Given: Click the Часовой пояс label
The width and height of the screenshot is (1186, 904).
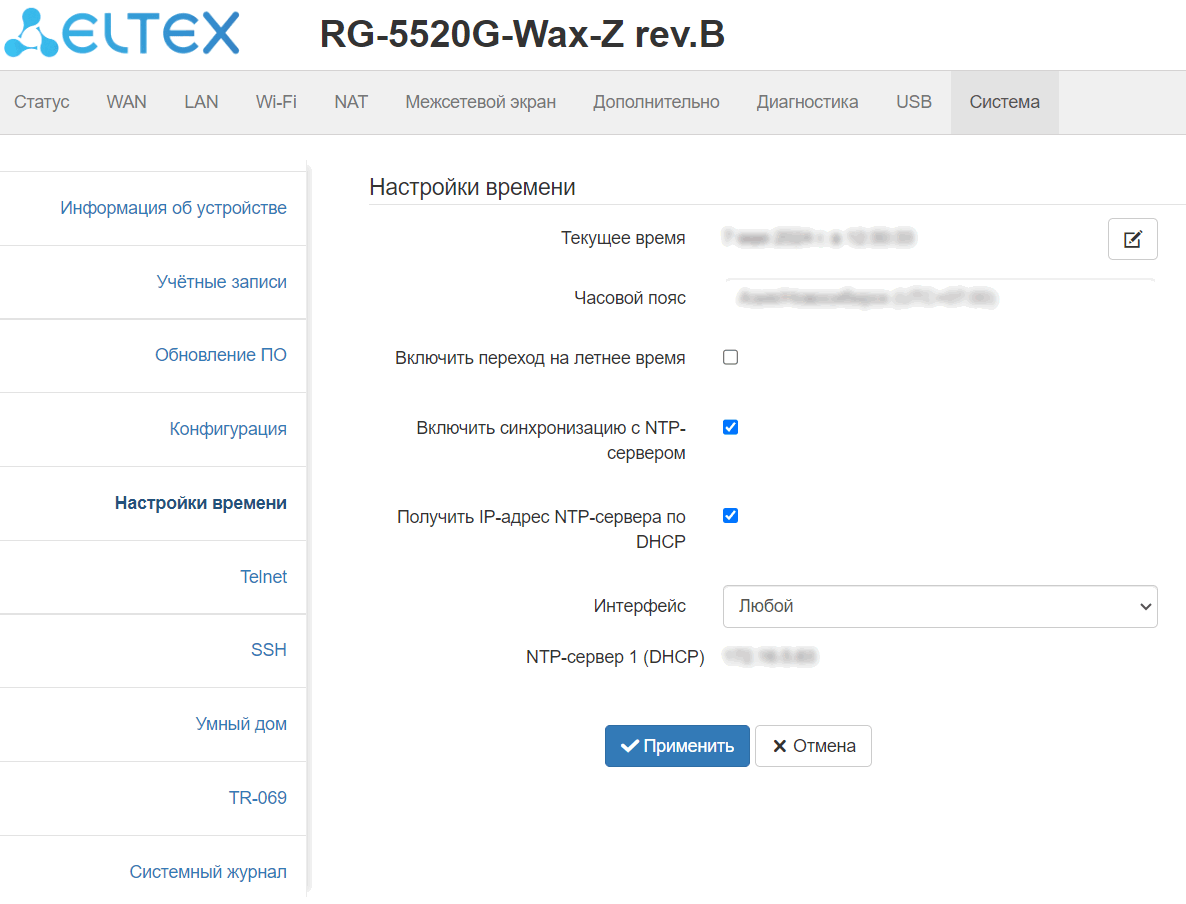Looking at the screenshot, I should click(630, 298).
